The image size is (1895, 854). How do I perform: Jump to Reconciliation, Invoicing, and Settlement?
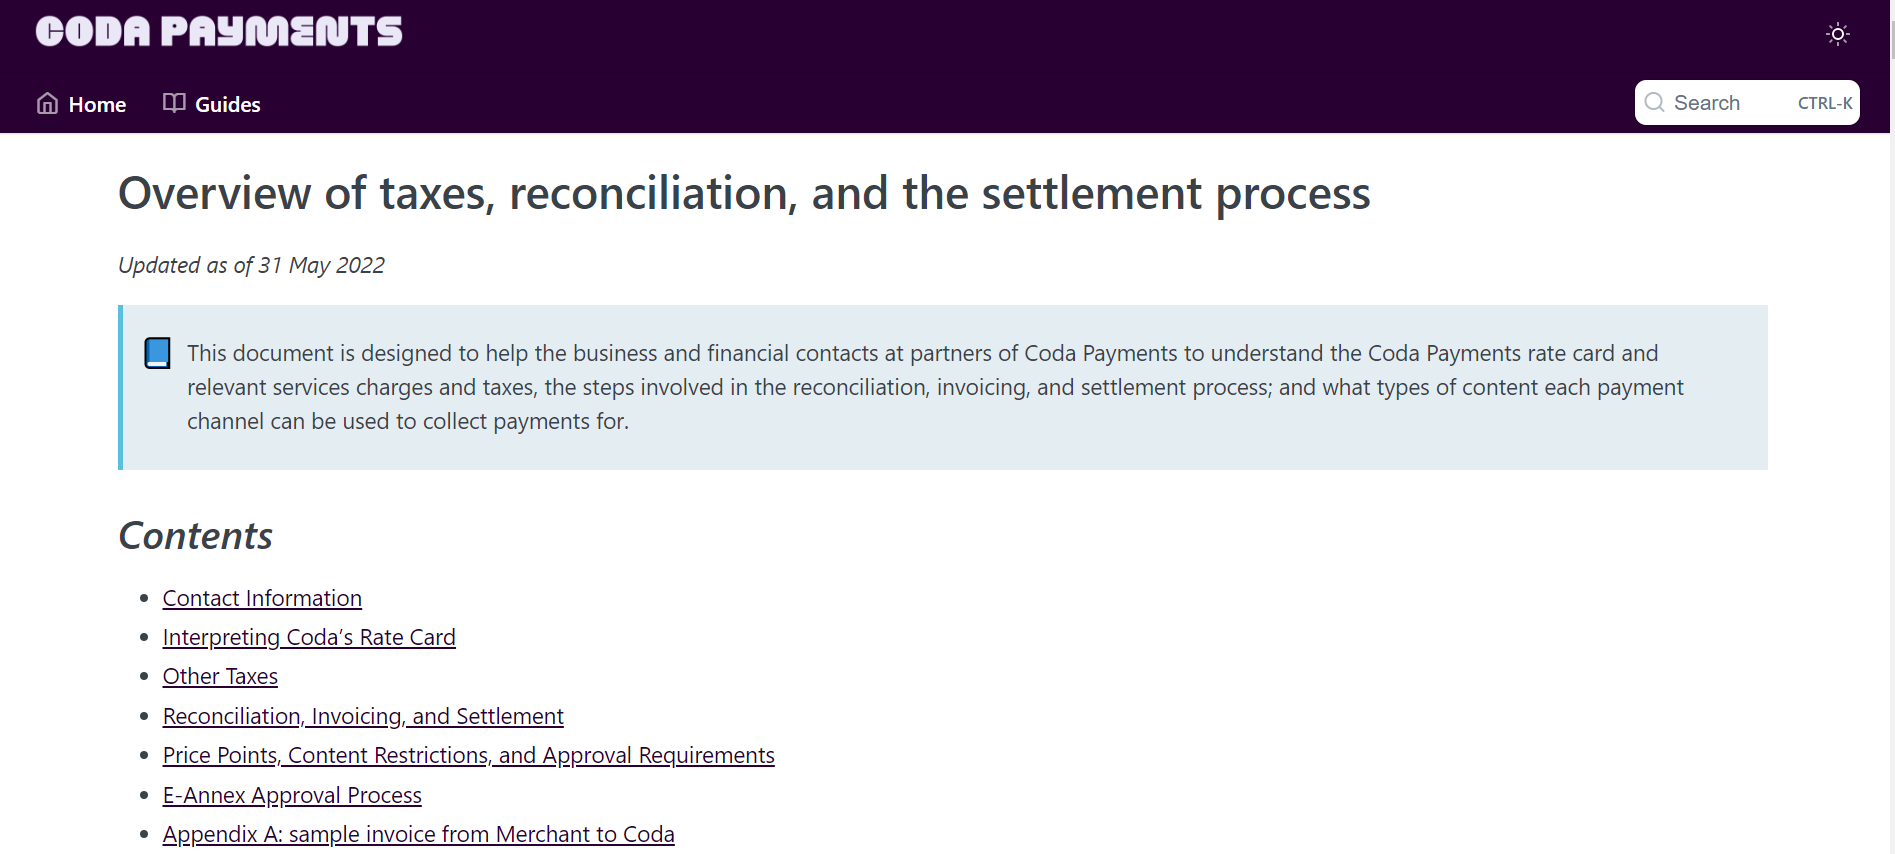point(363,716)
